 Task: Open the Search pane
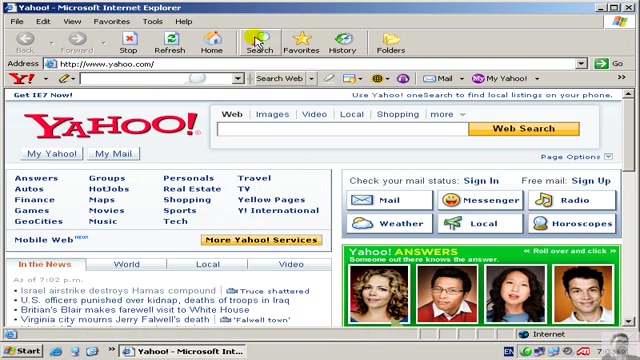click(260, 43)
